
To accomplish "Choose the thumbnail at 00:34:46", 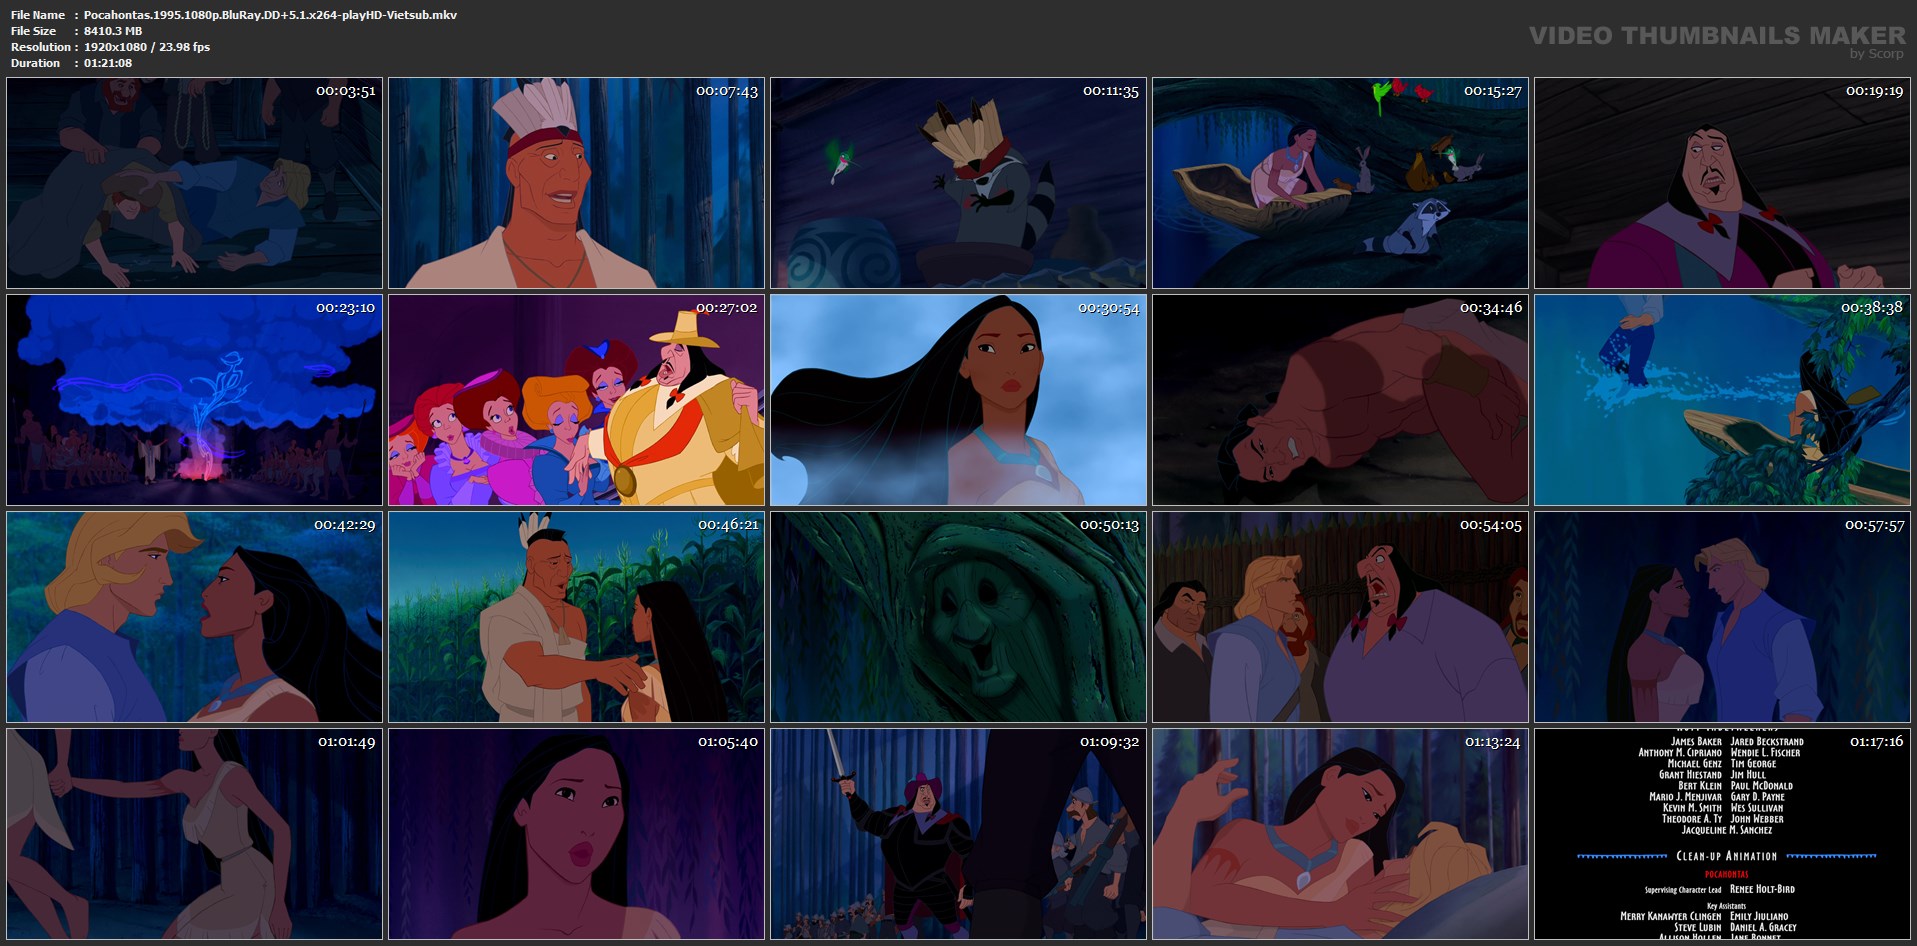I will pos(1340,400).
